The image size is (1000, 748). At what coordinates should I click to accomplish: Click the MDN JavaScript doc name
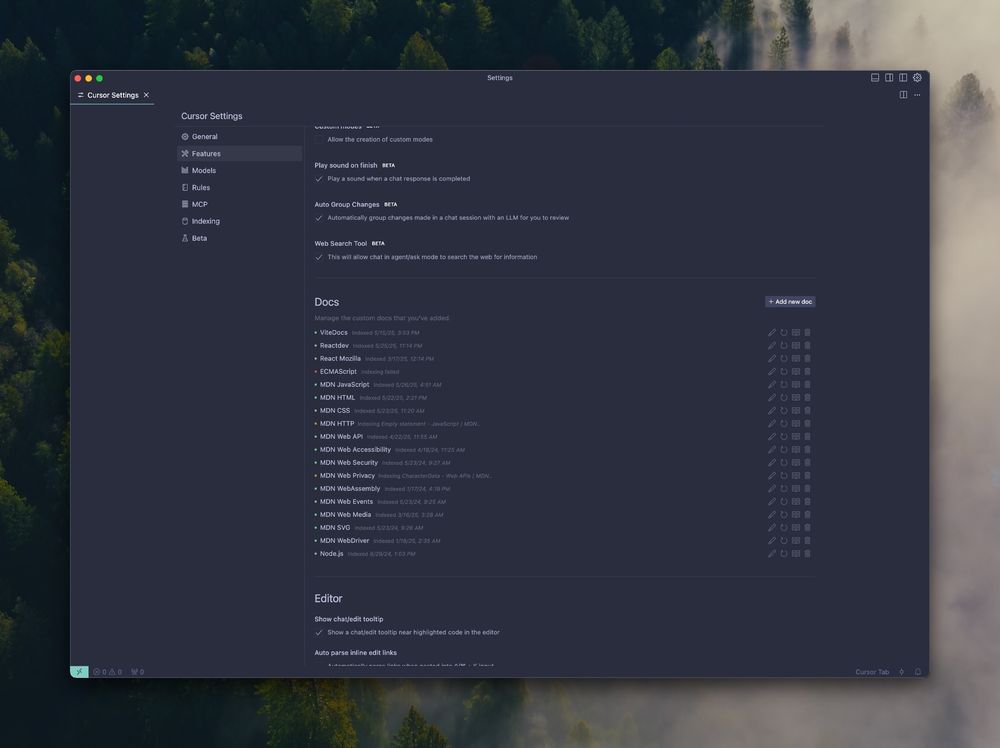344,385
